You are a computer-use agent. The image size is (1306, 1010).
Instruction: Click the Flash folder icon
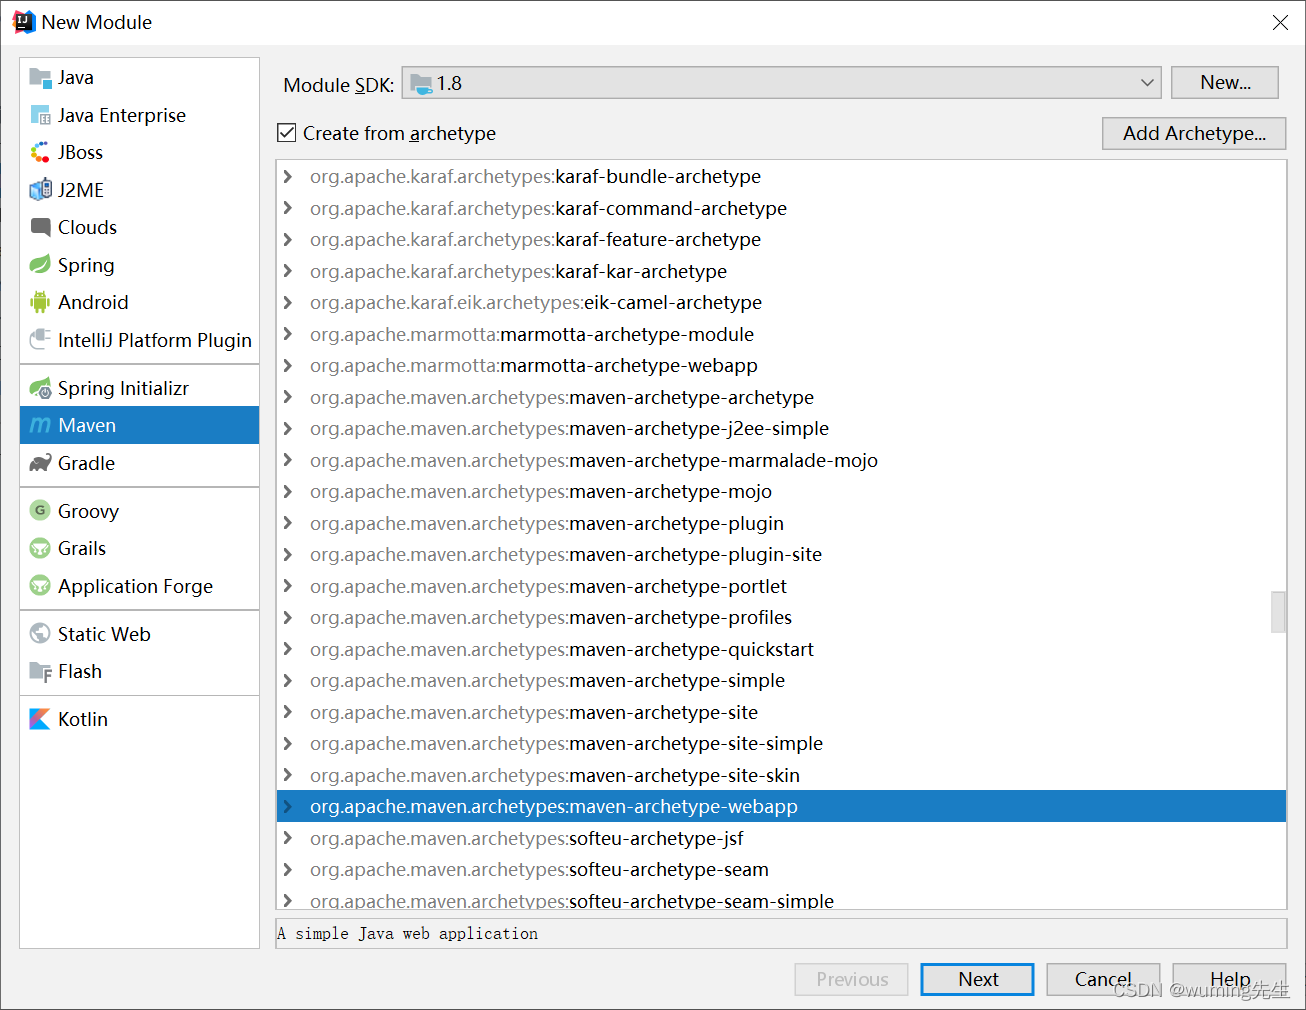coord(40,671)
